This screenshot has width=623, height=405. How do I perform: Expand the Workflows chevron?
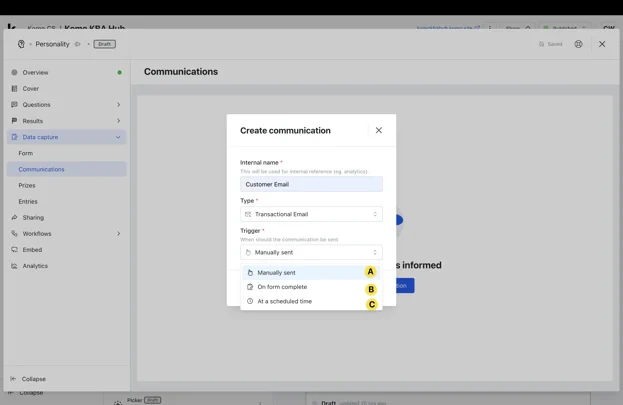tap(118, 234)
